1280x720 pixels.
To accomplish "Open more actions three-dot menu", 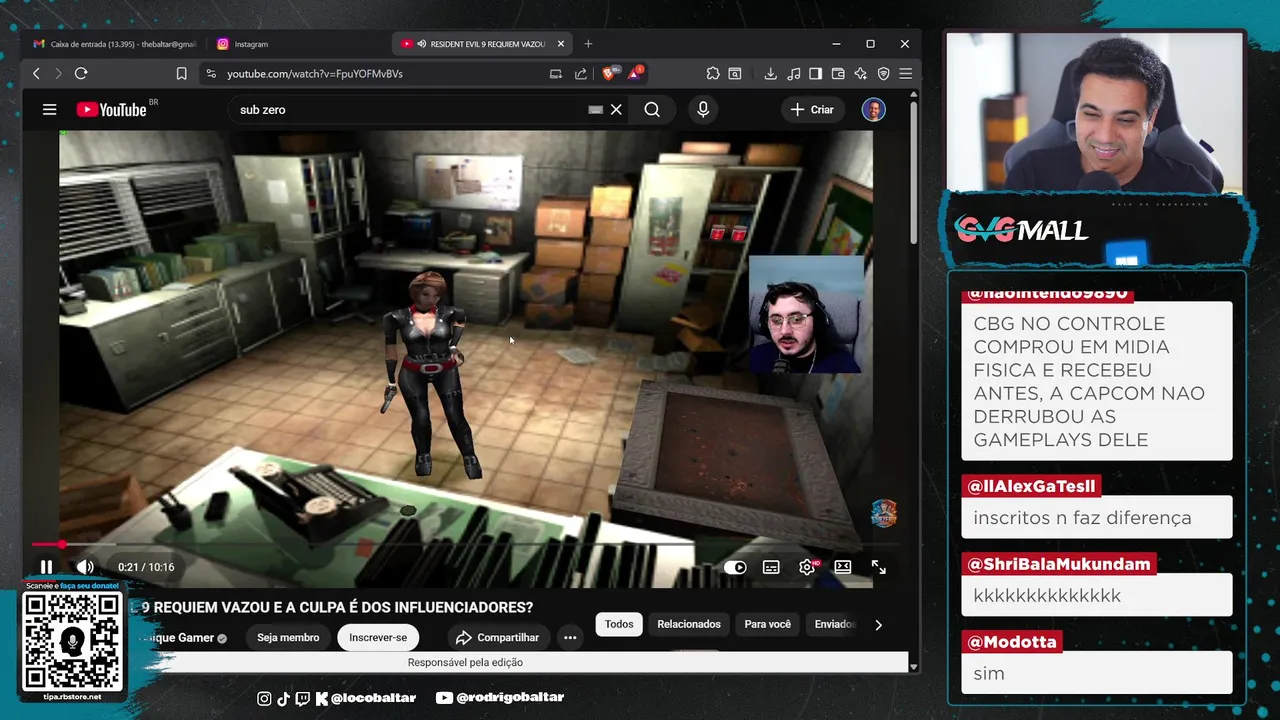I will (x=570, y=638).
